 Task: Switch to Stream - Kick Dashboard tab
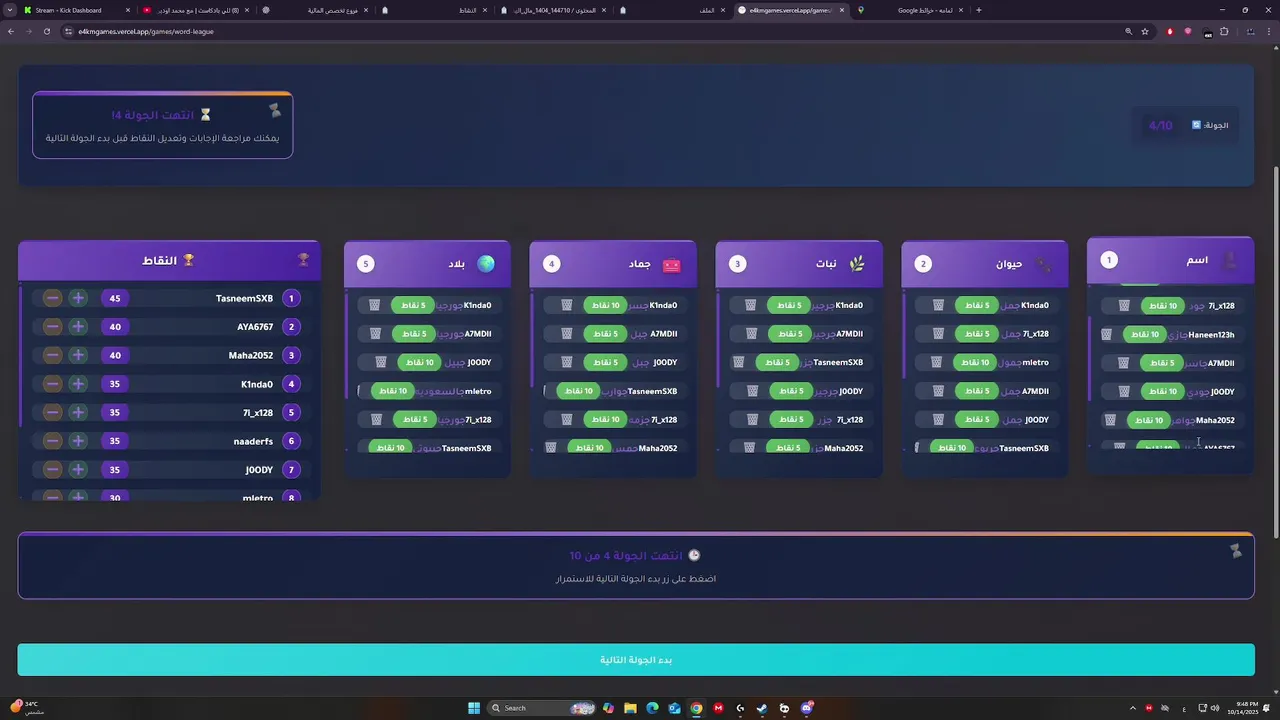pyautogui.click(x=76, y=10)
